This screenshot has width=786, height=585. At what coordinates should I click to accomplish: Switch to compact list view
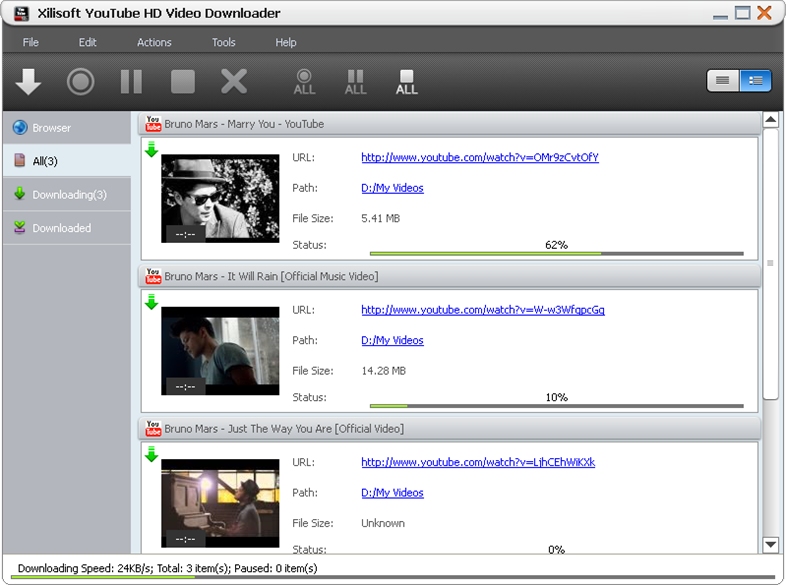point(722,80)
